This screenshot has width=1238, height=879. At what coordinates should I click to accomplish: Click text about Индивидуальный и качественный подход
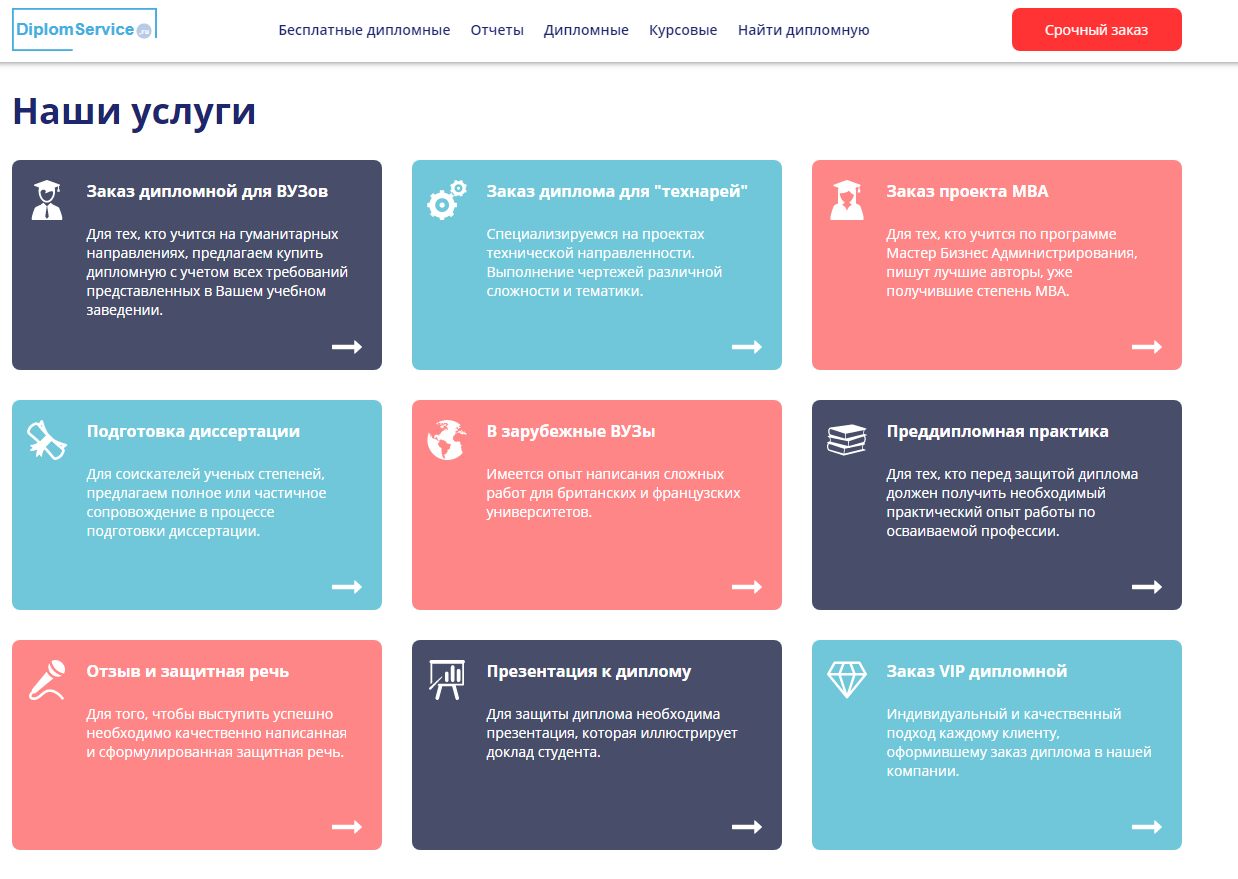(1020, 742)
